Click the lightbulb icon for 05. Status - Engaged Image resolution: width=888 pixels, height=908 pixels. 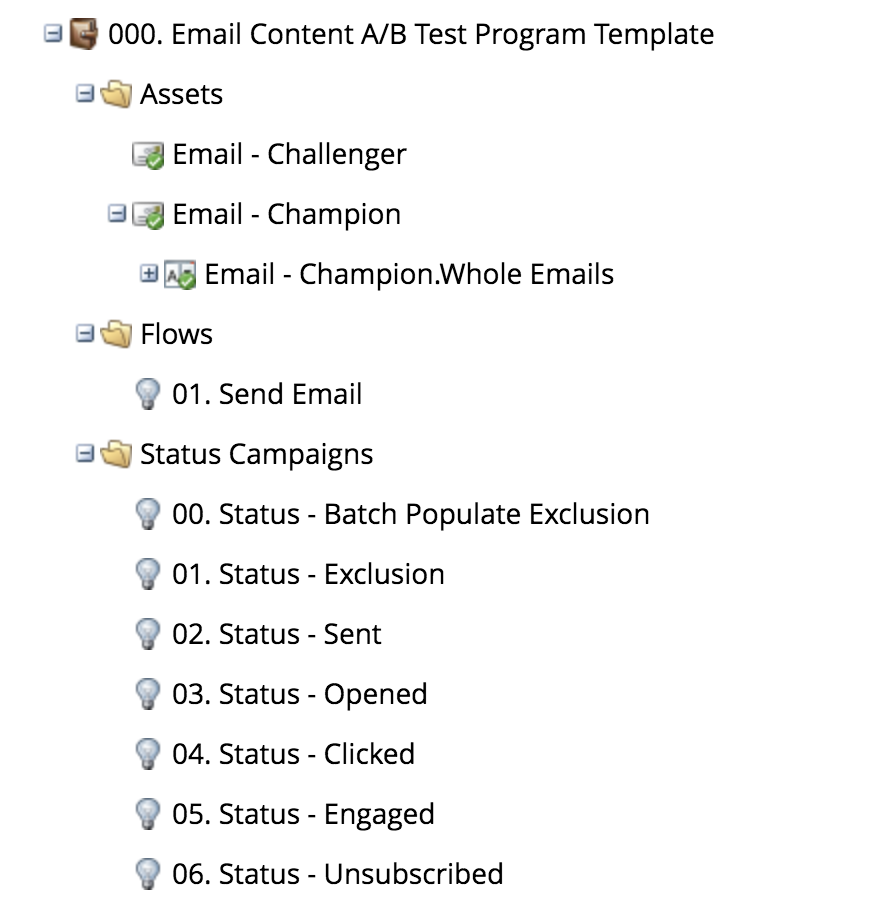point(148,815)
